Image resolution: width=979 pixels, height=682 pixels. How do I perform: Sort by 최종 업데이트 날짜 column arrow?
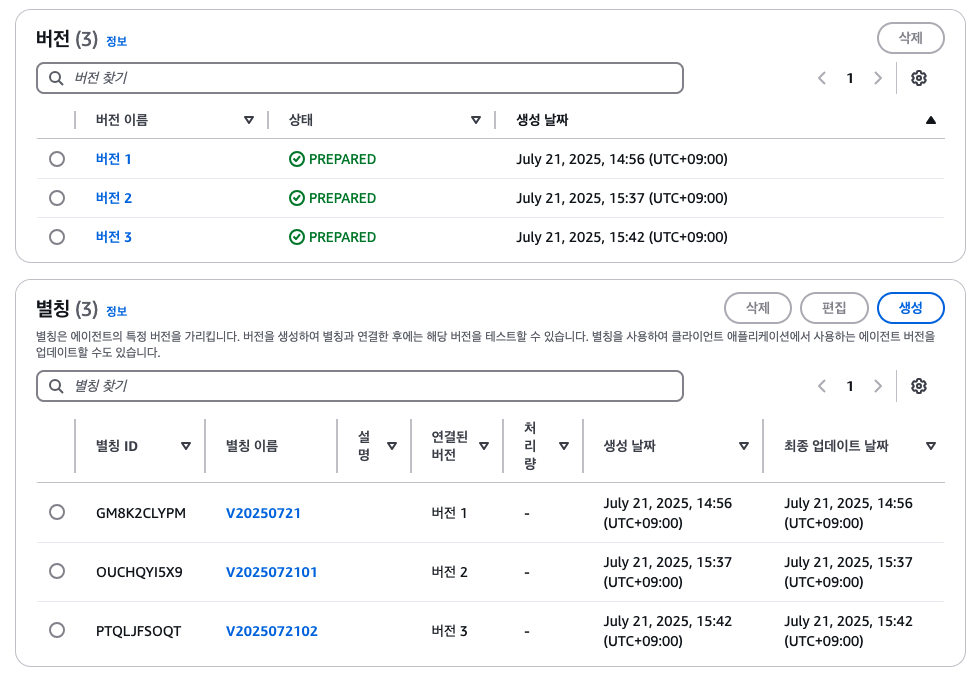[x=930, y=446]
